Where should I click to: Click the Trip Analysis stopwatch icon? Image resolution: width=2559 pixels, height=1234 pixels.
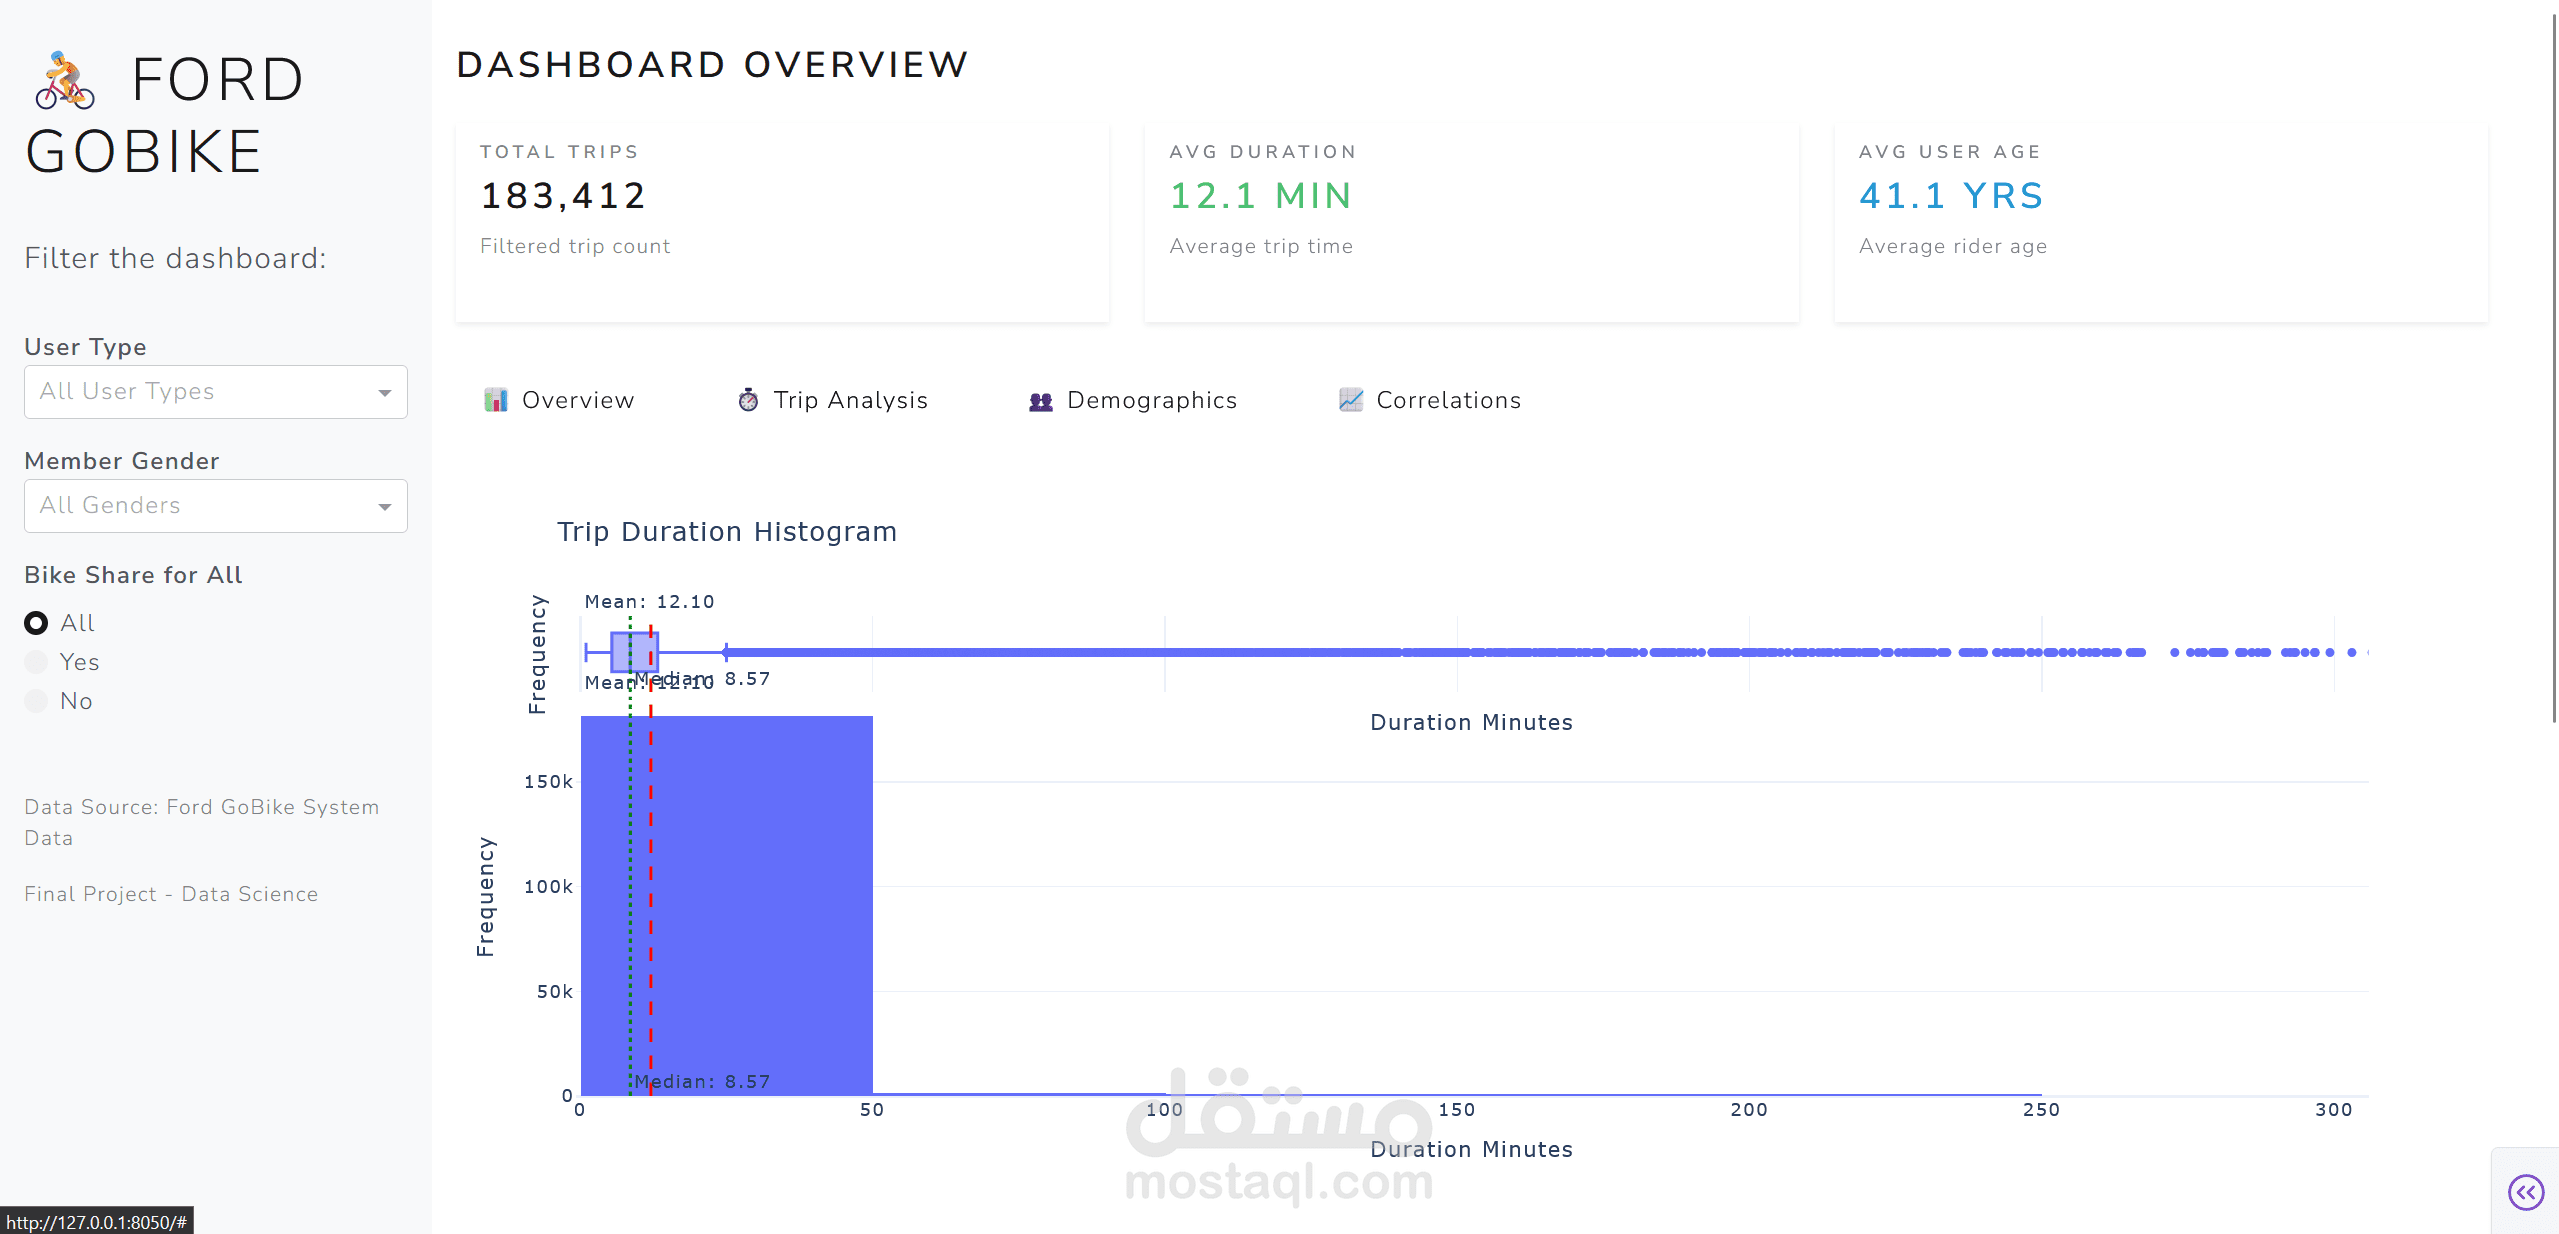click(748, 400)
